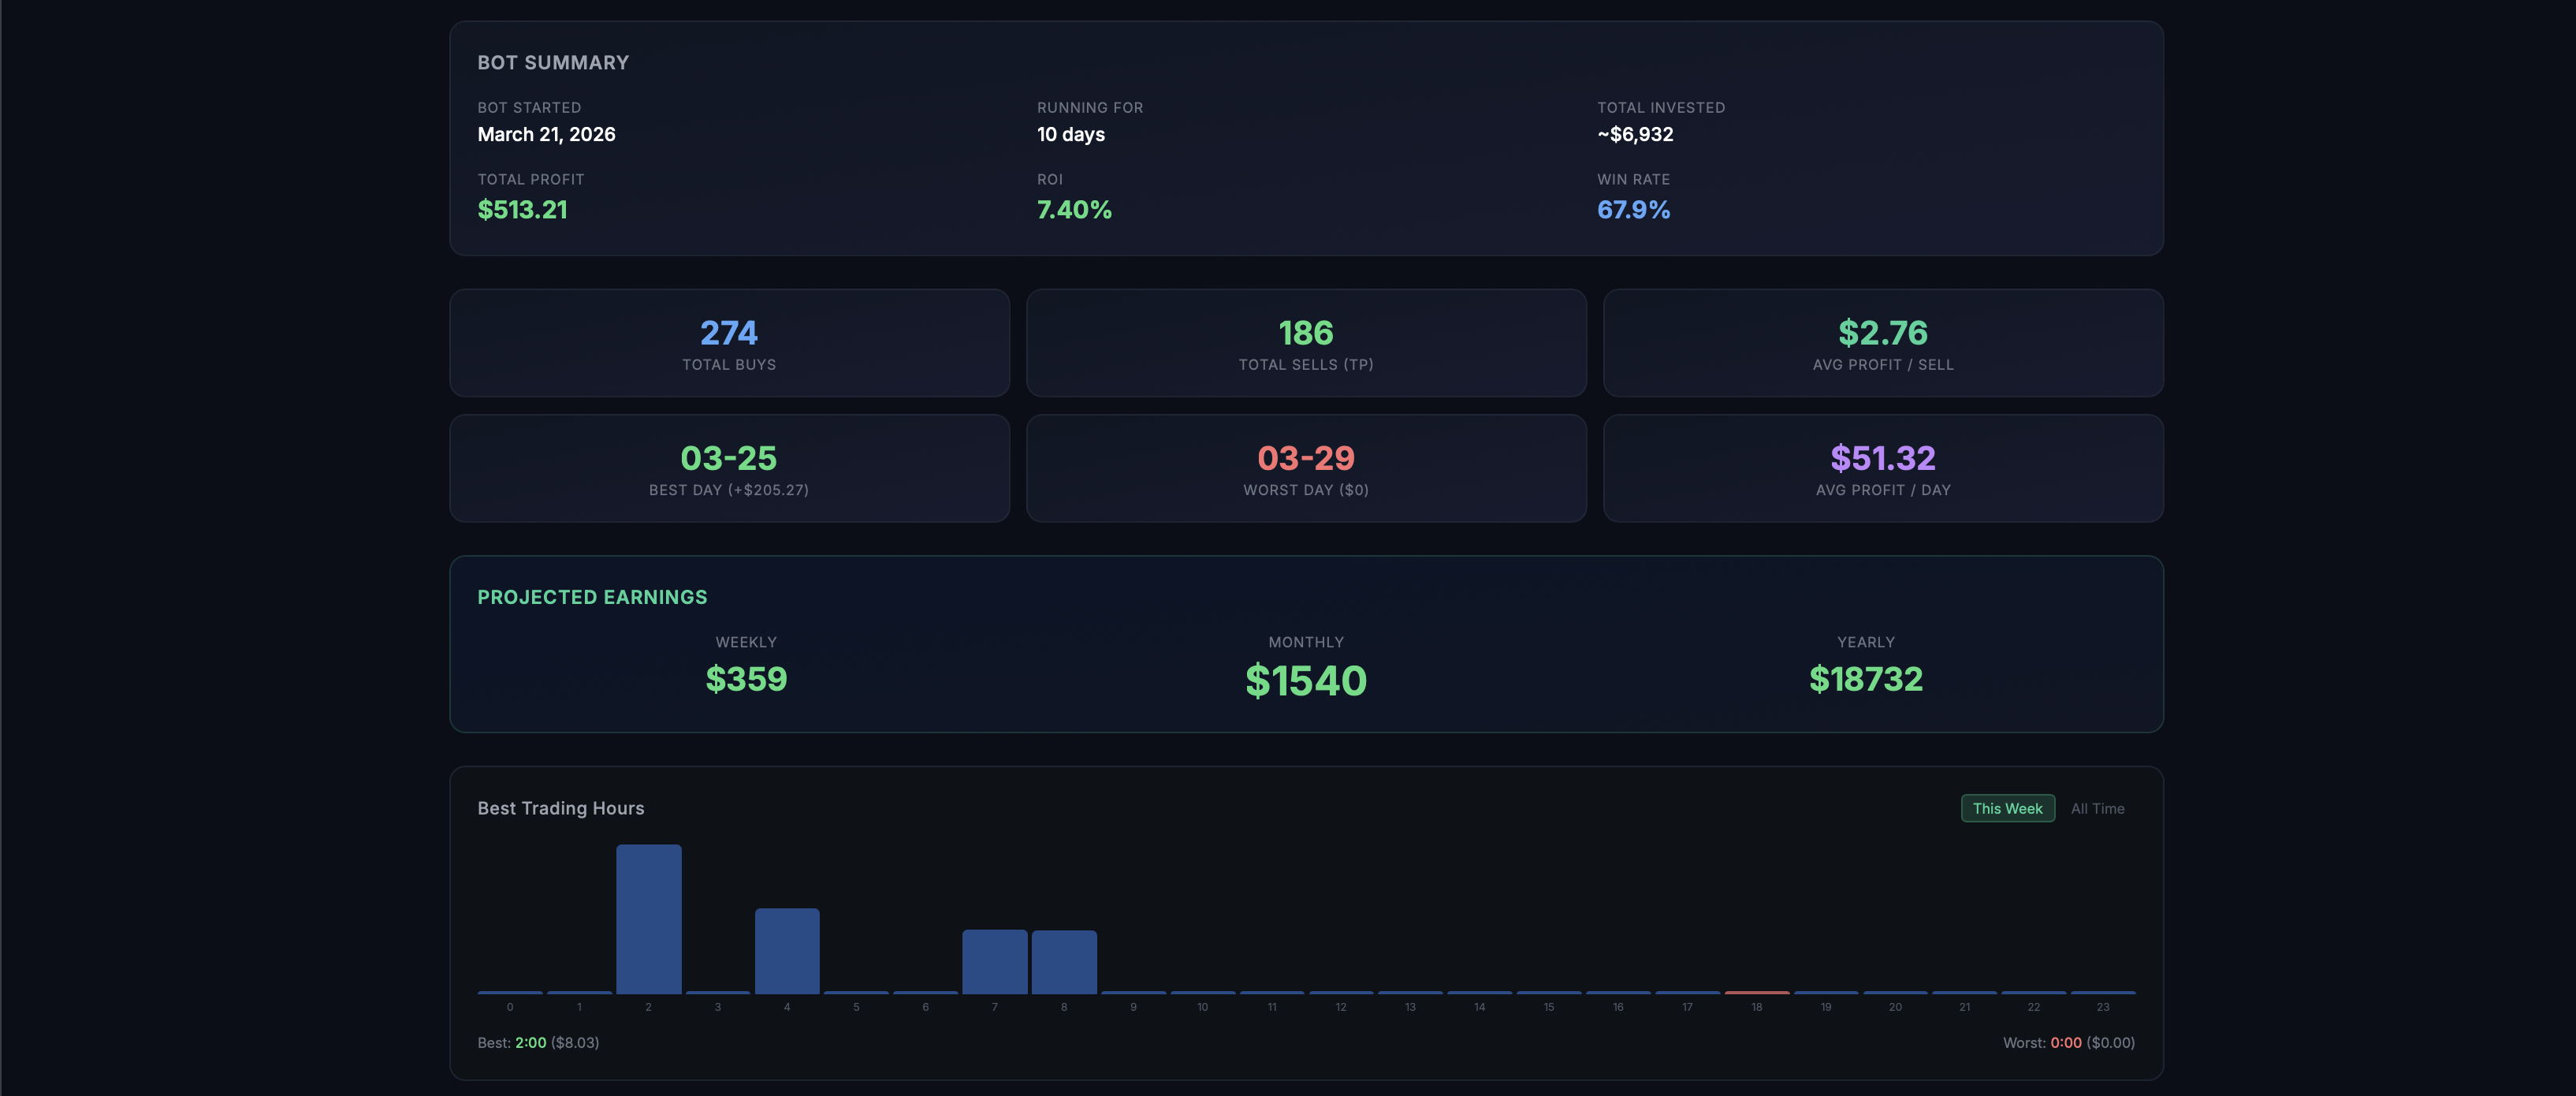2576x1096 pixels.
Task: Open the Avg Profit / Day card
Action: [x=1882, y=468]
